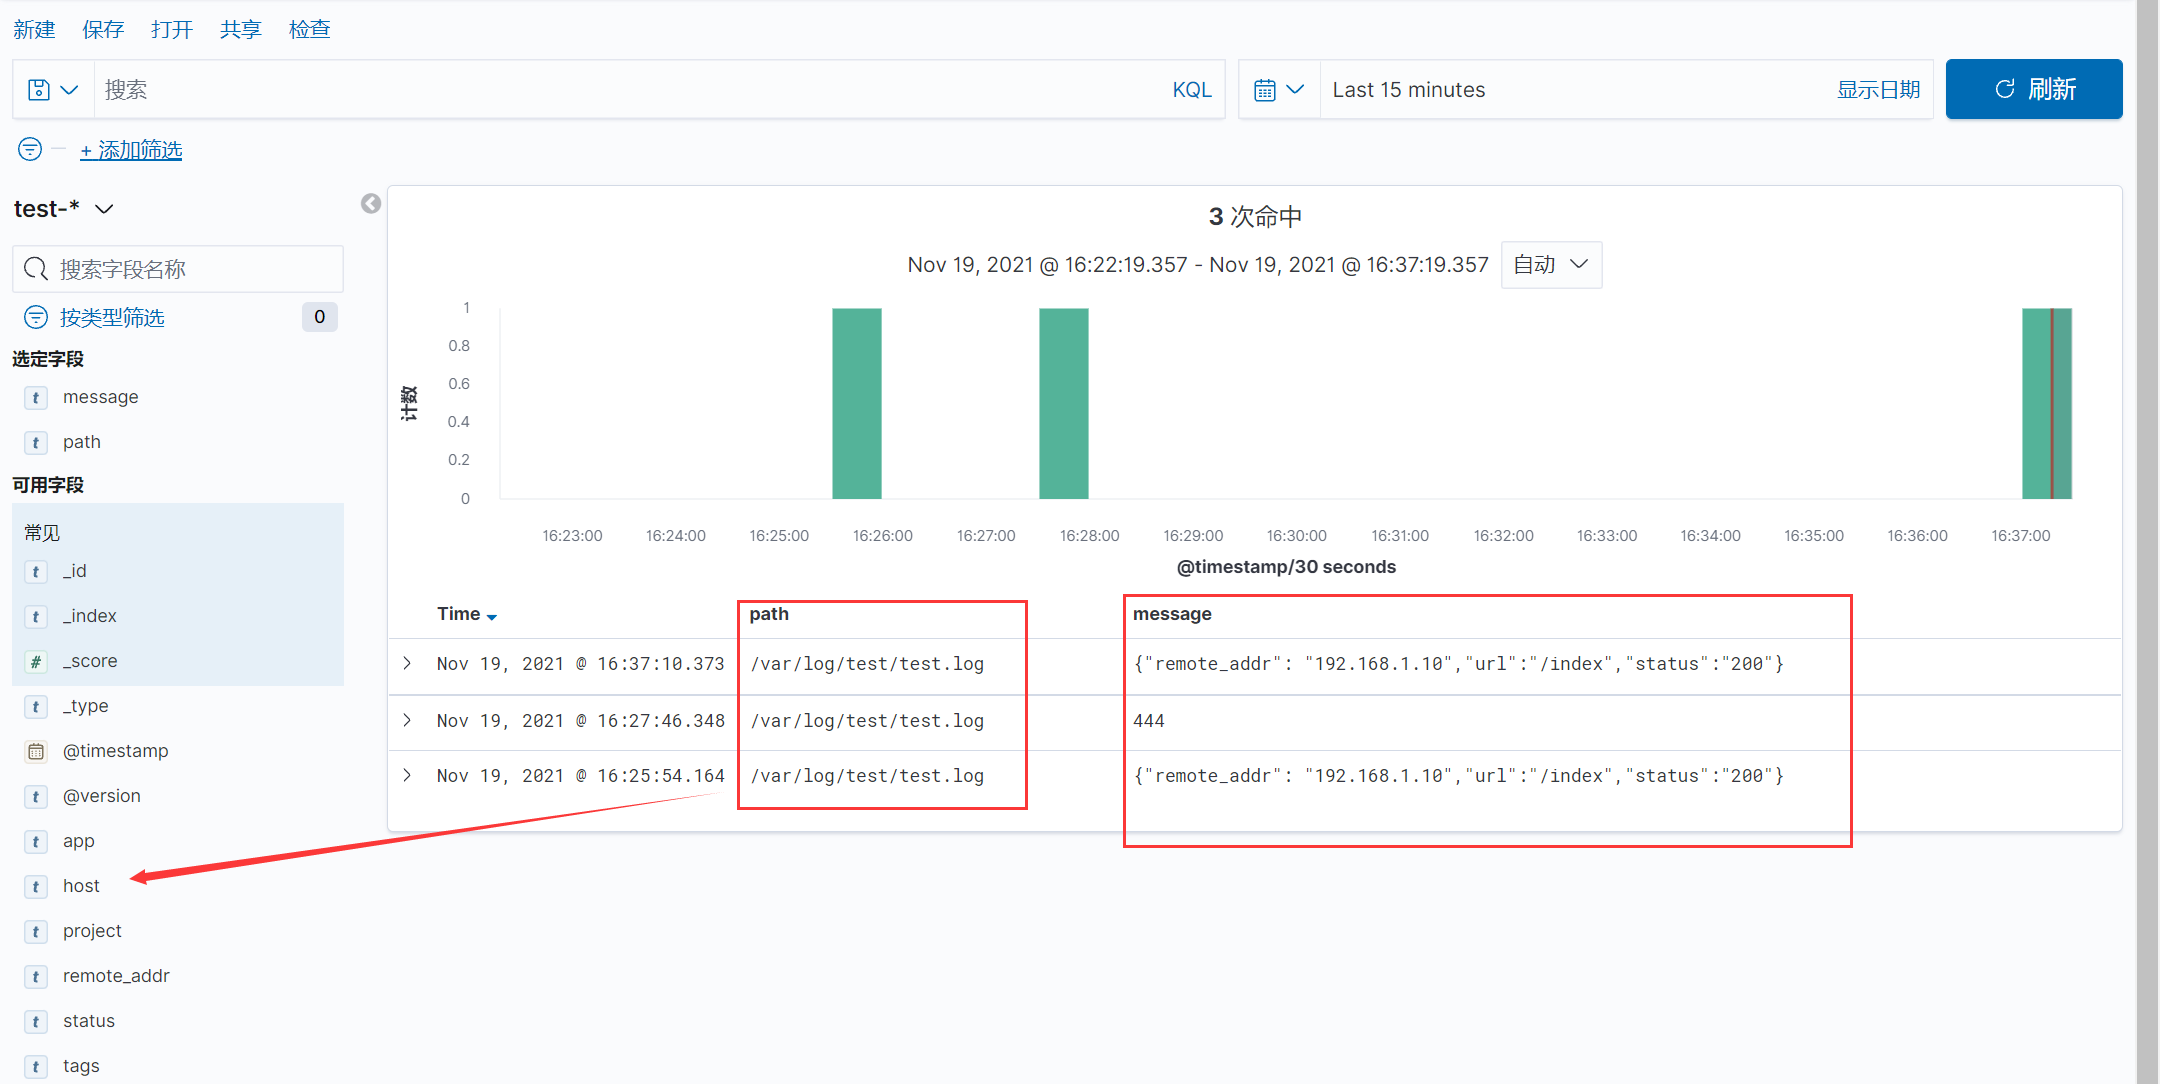The width and height of the screenshot is (2160, 1084).
Task: Click the Time column header
Action: [x=458, y=614]
